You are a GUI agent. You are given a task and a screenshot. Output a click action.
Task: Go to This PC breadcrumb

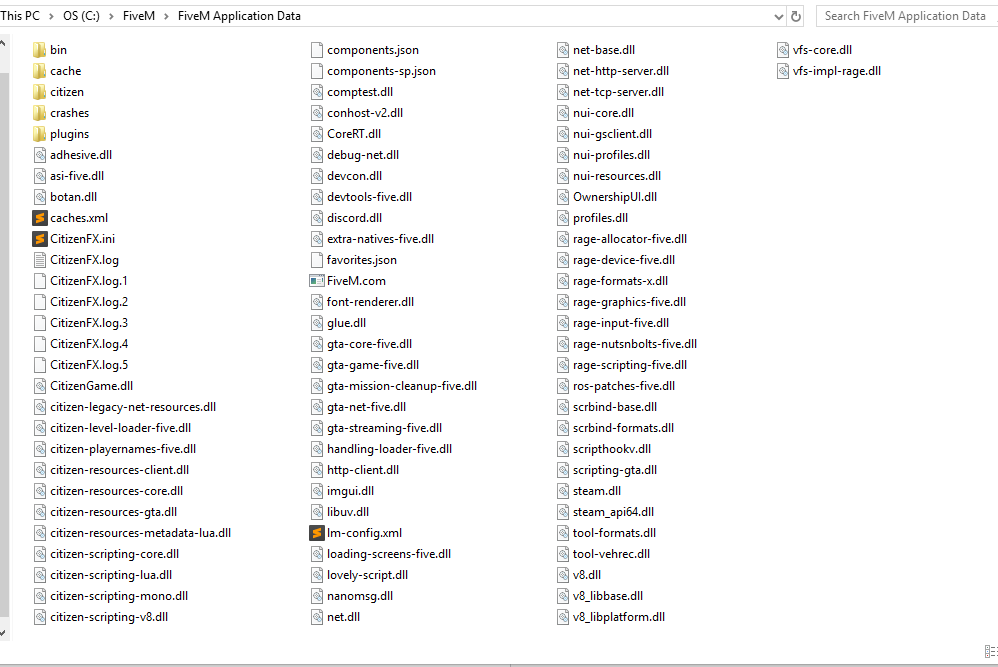[20, 16]
